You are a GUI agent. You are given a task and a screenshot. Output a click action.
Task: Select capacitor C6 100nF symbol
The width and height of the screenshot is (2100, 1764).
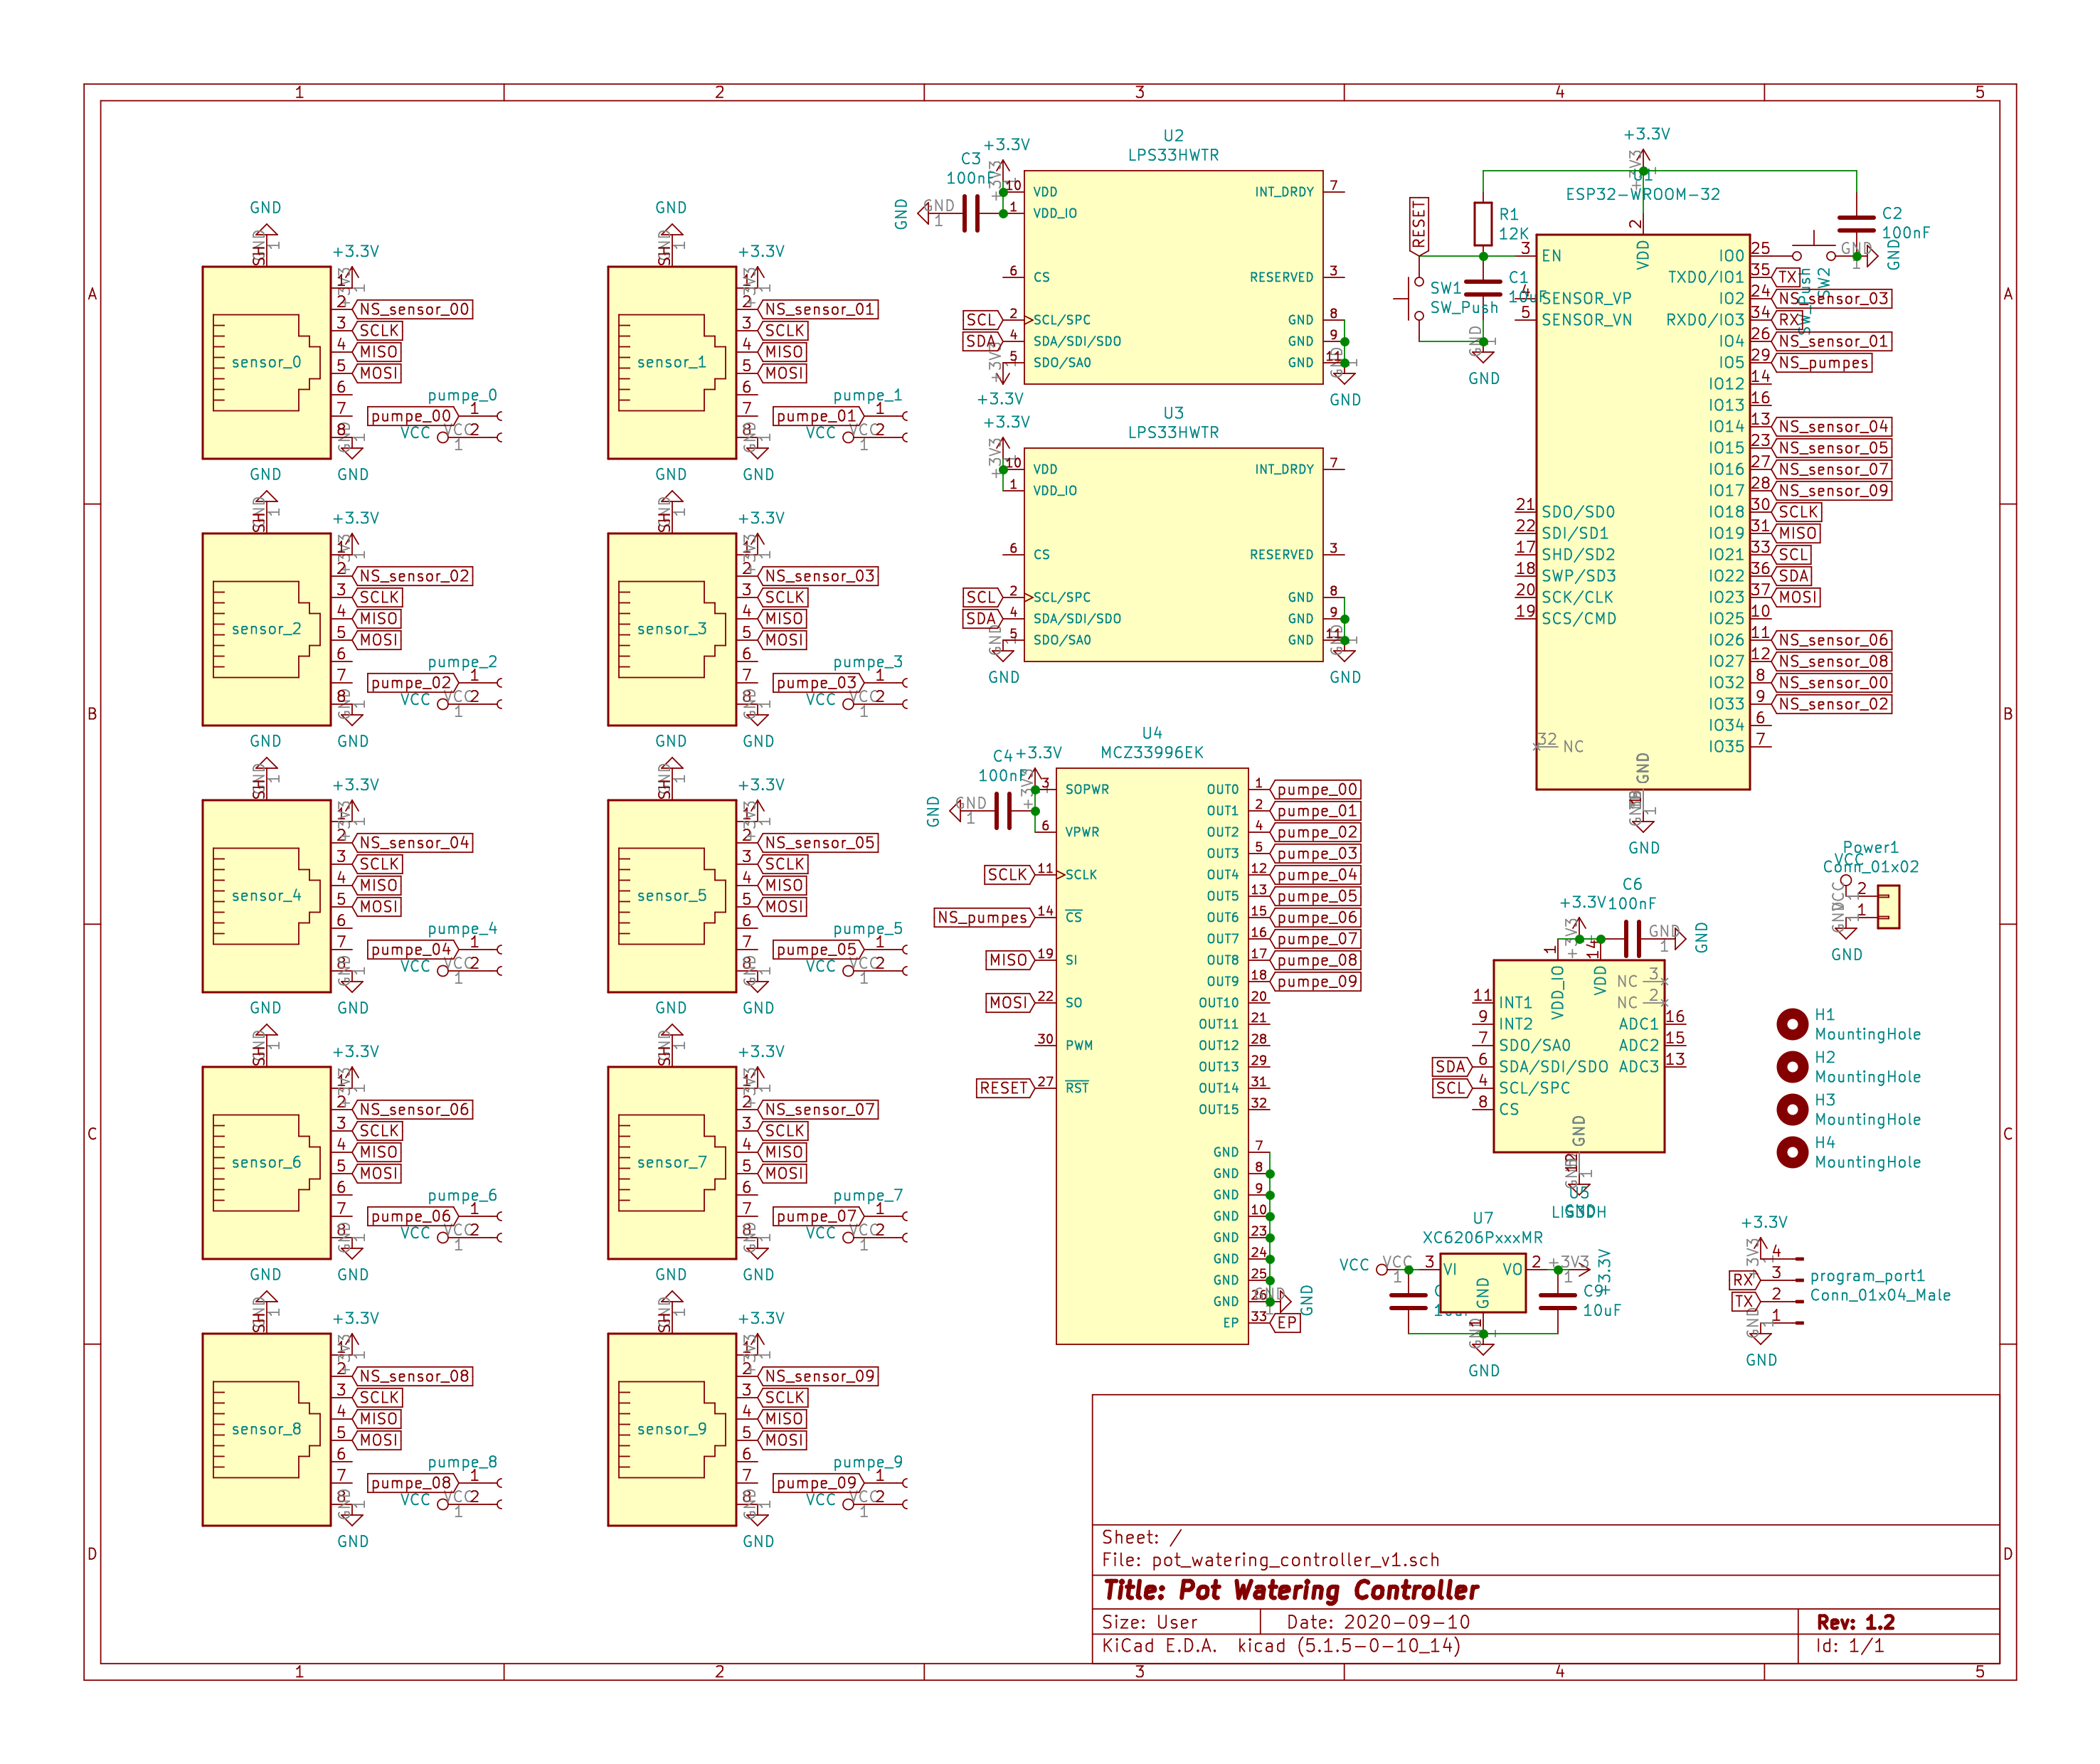tap(1632, 939)
